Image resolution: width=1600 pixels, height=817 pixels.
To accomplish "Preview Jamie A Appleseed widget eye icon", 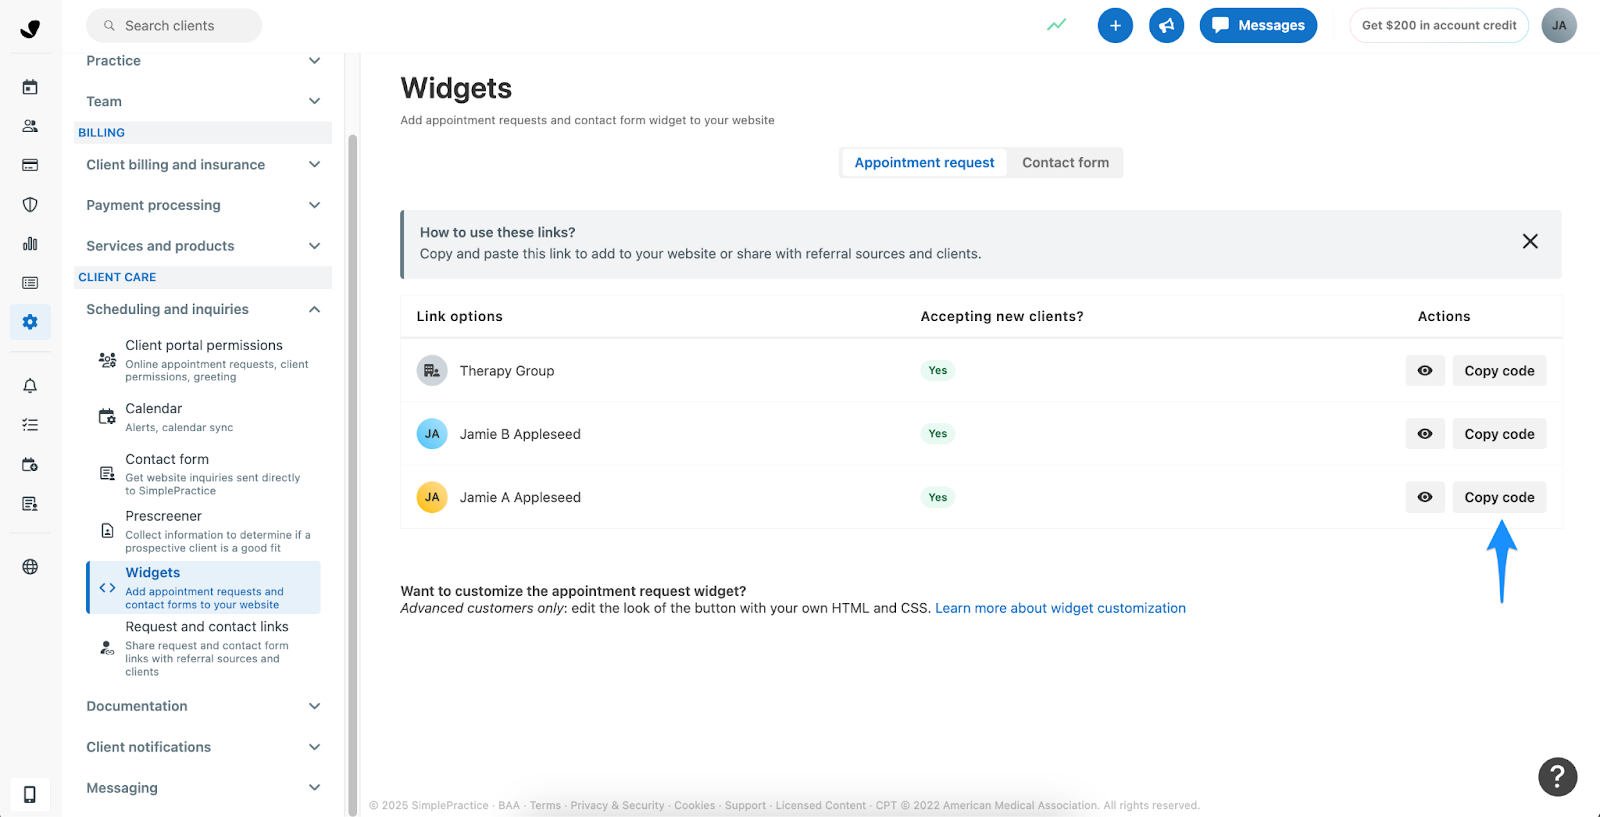I will coord(1425,497).
